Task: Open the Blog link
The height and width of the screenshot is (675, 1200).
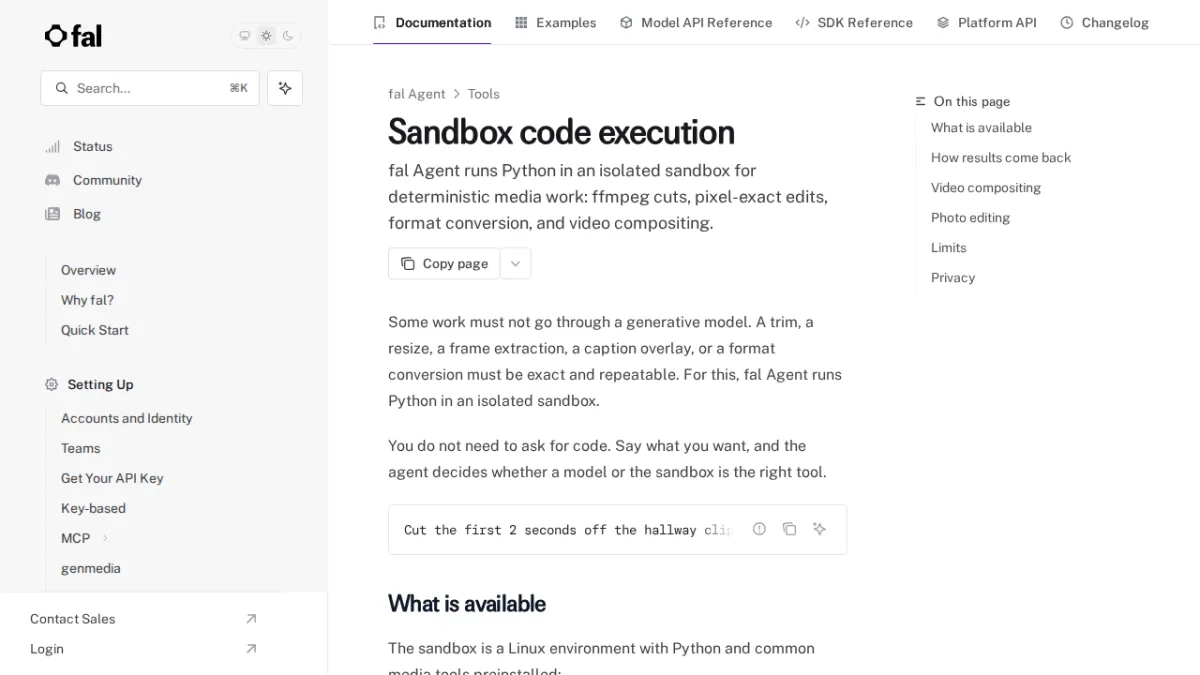Action: [87, 214]
